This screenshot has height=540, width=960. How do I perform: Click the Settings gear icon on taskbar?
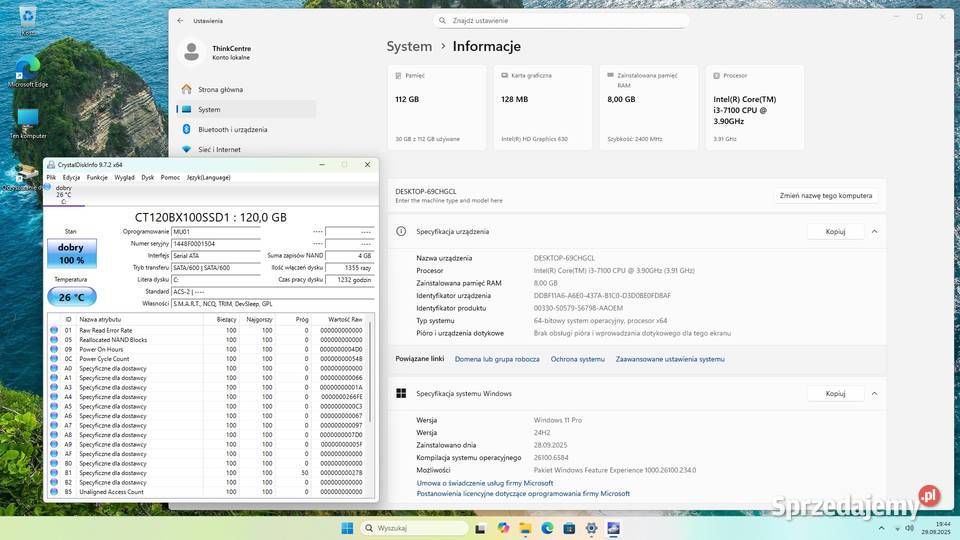tap(591, 528)
